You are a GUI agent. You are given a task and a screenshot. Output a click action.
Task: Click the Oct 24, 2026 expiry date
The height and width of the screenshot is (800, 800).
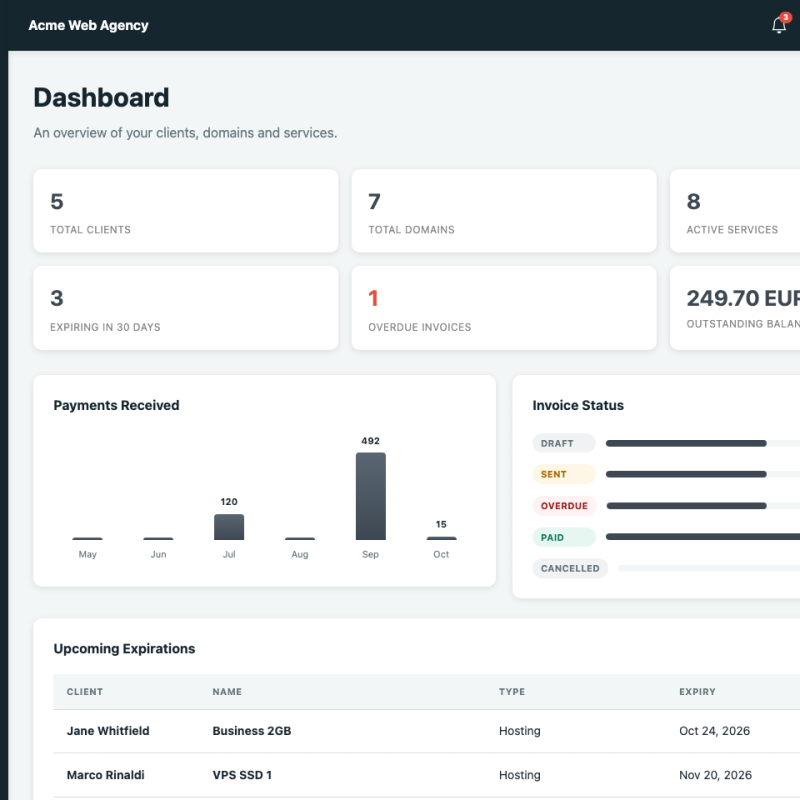pyautogui.click(x=714, y=731)
